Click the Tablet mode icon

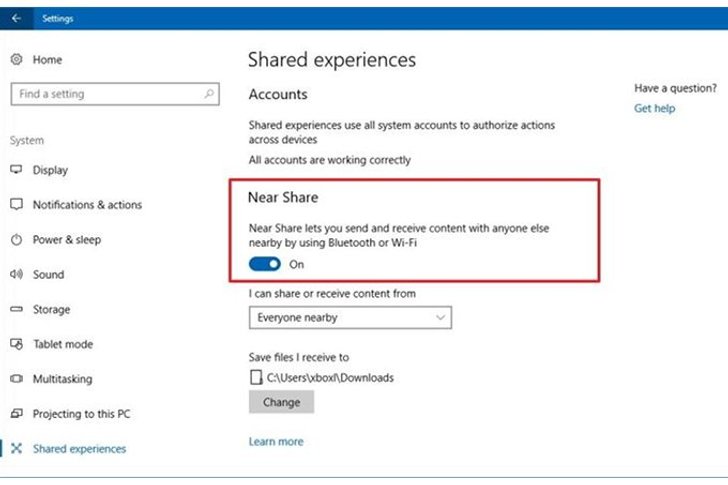[16, 344]
